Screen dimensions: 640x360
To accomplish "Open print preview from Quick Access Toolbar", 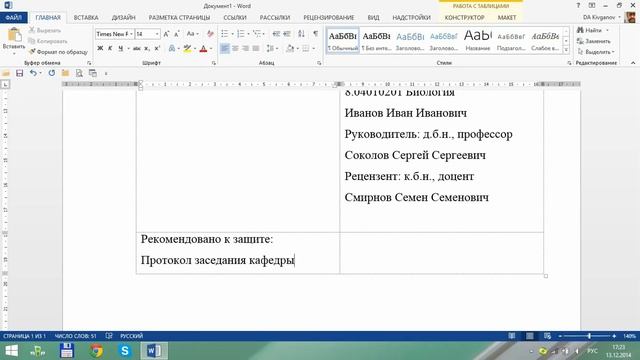I will 79,73.
